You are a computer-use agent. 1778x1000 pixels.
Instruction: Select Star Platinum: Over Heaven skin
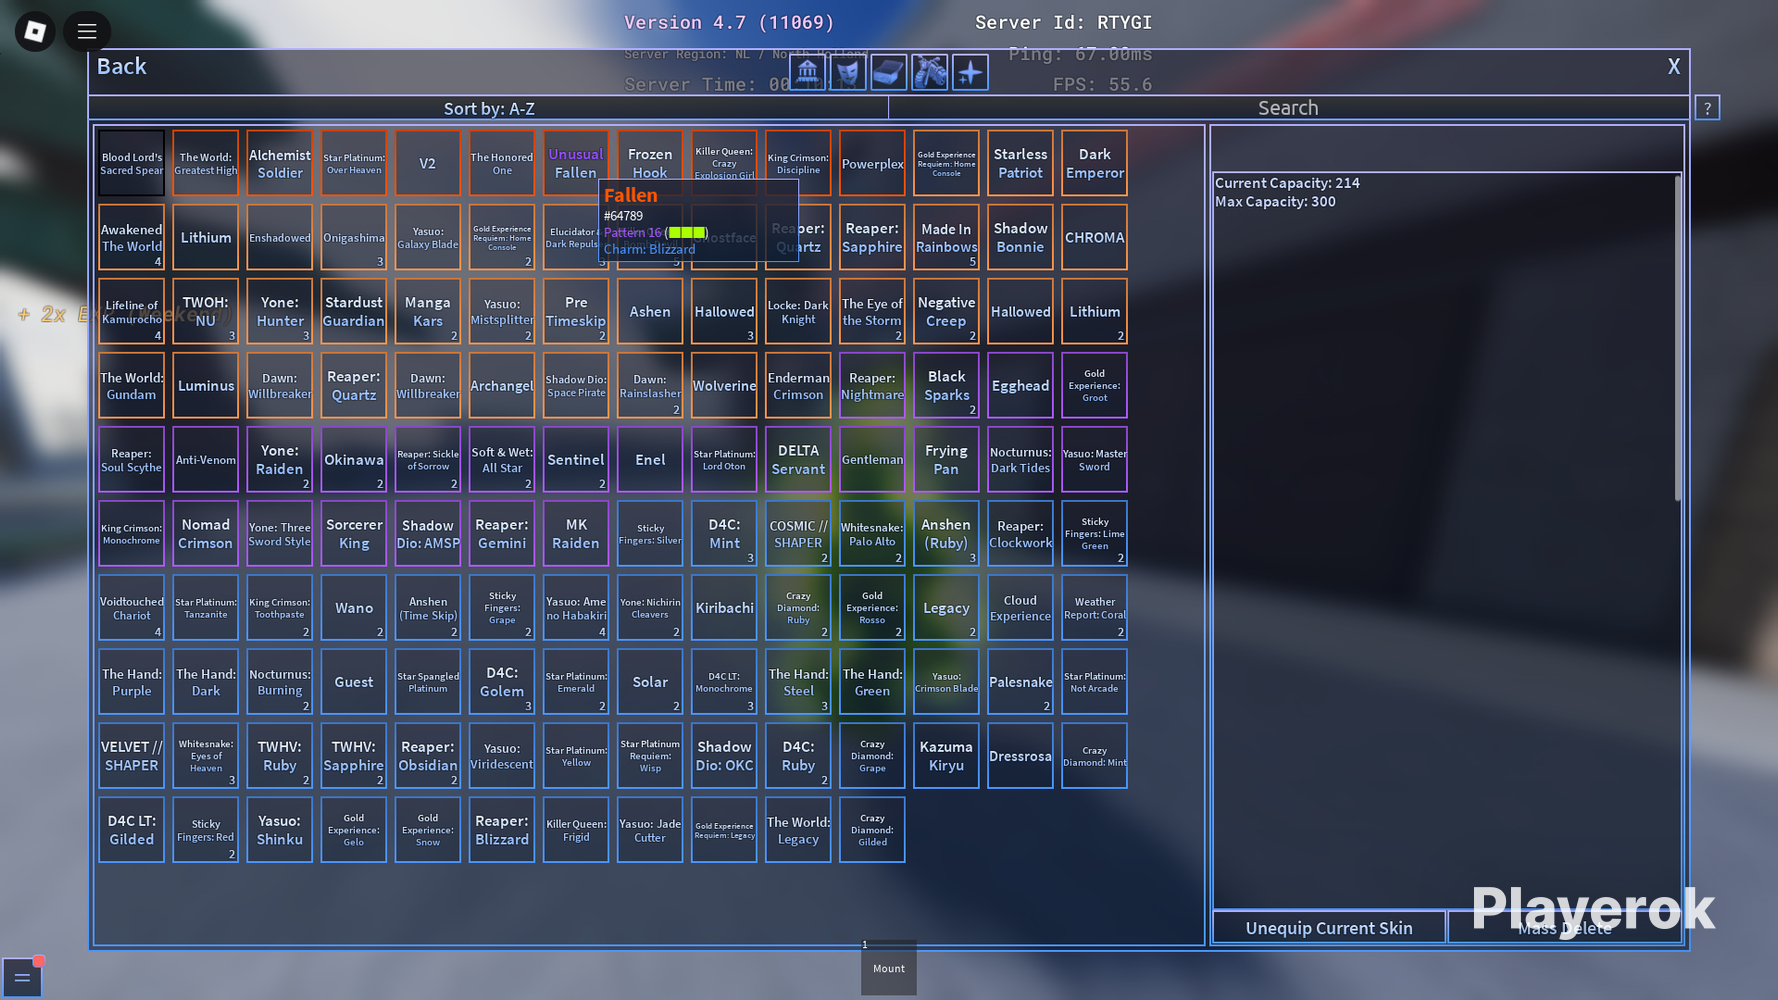[354, 163]
